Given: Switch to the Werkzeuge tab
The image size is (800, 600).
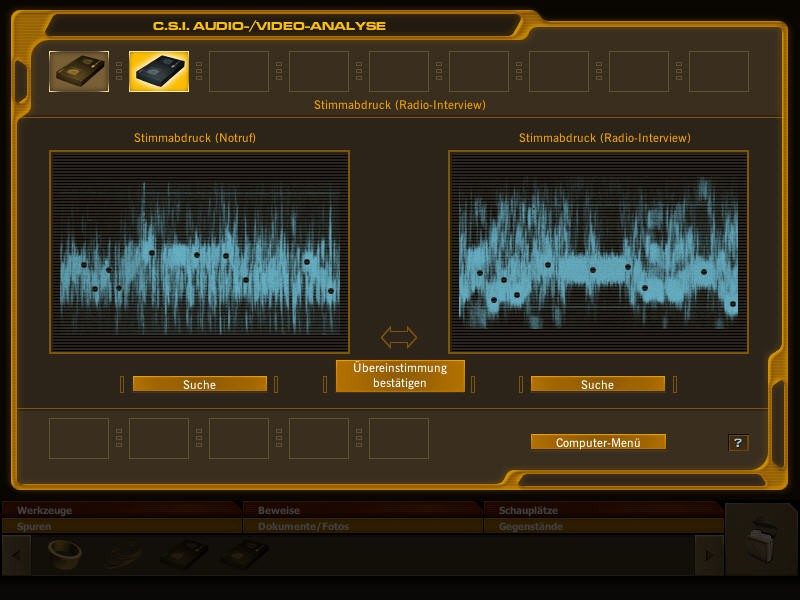Looking at the screenshot, I should (120, 510).
